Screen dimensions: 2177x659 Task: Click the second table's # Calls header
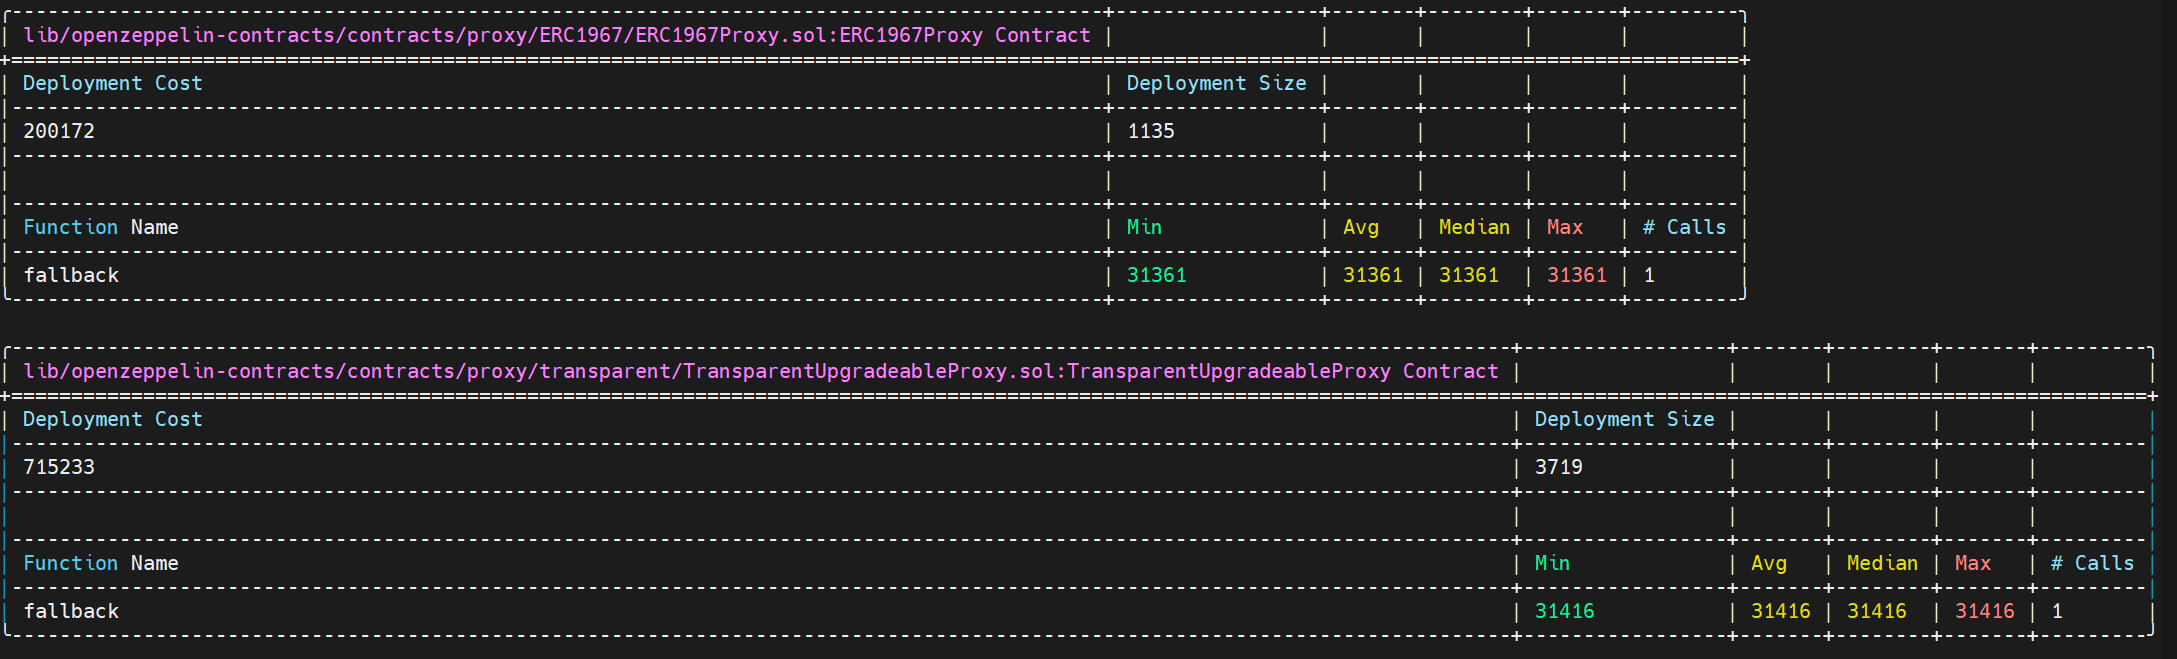(2092, 563)
